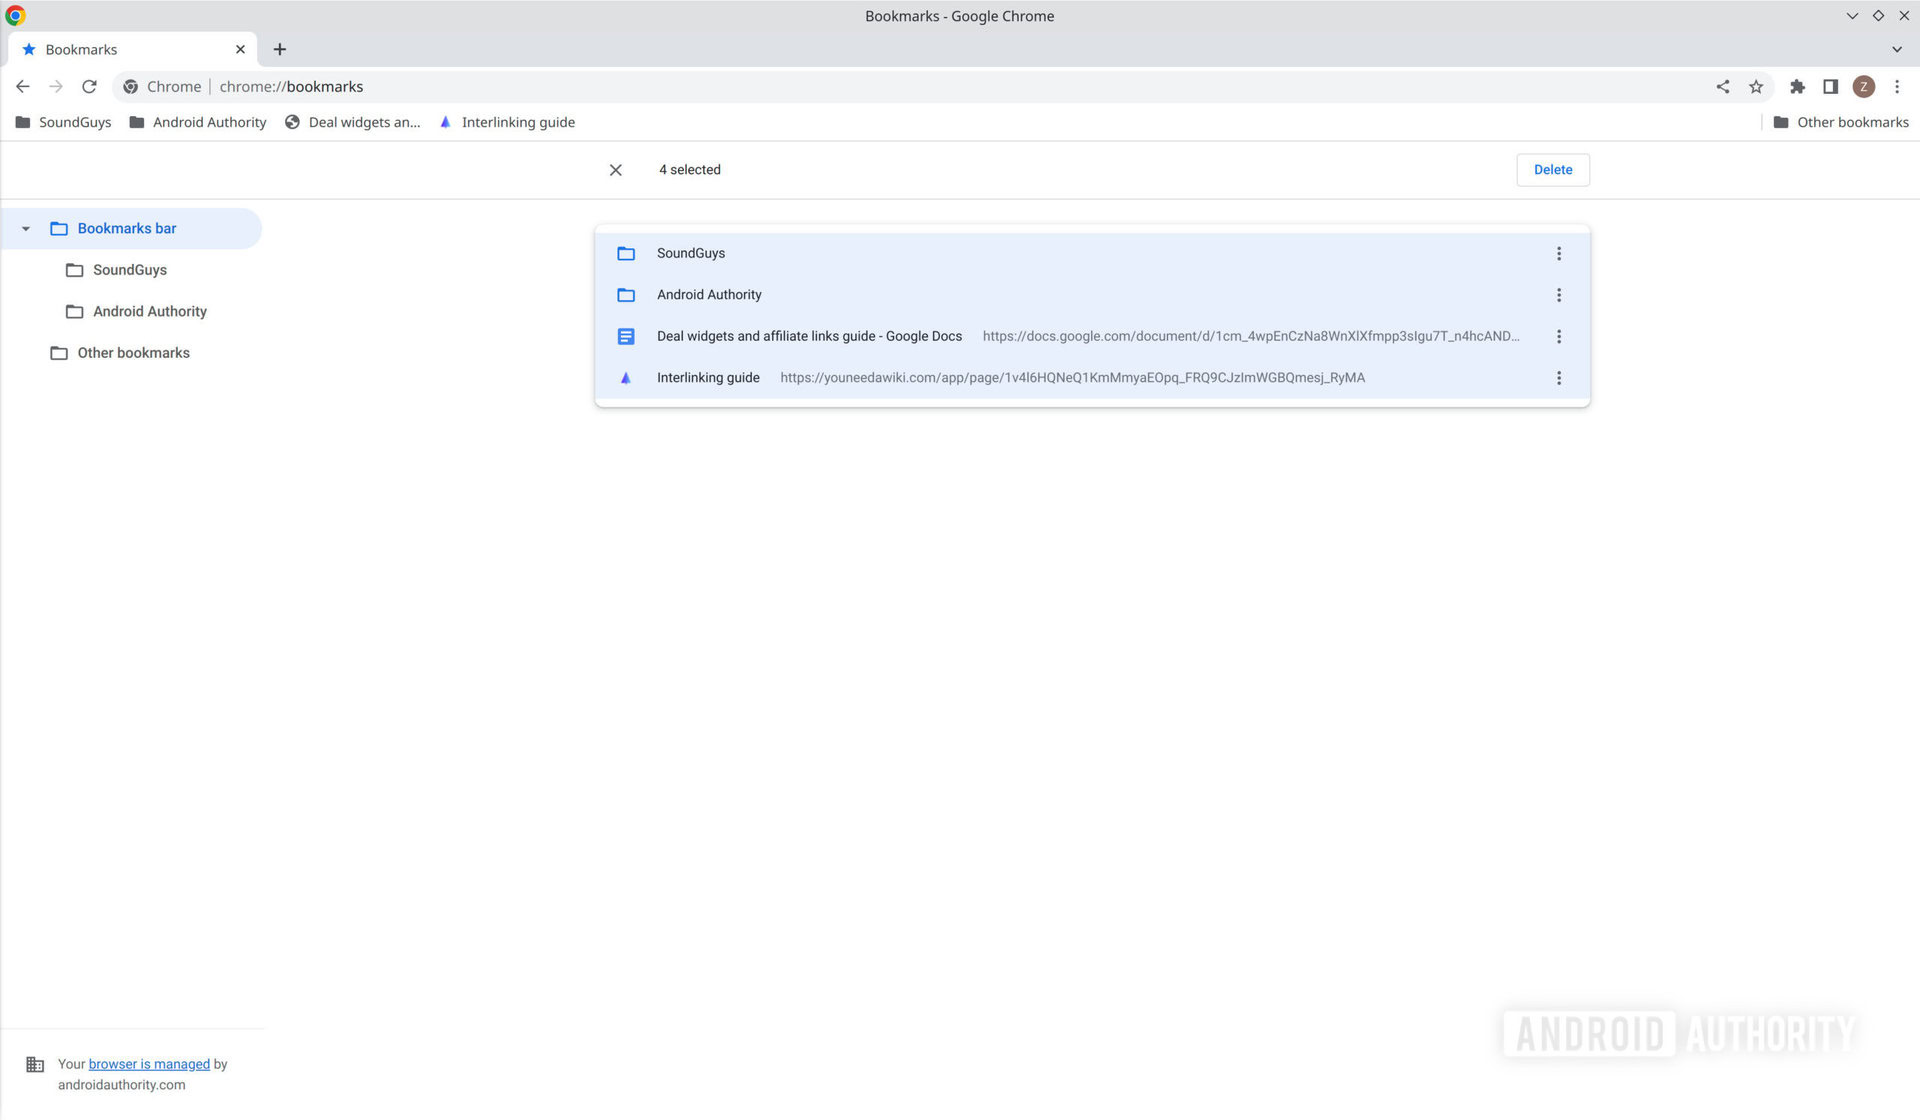Viewport: 1920px width, 1120px height.
Task: Click Delete button to remove selected bookmarks
Action: point(1552,169)
